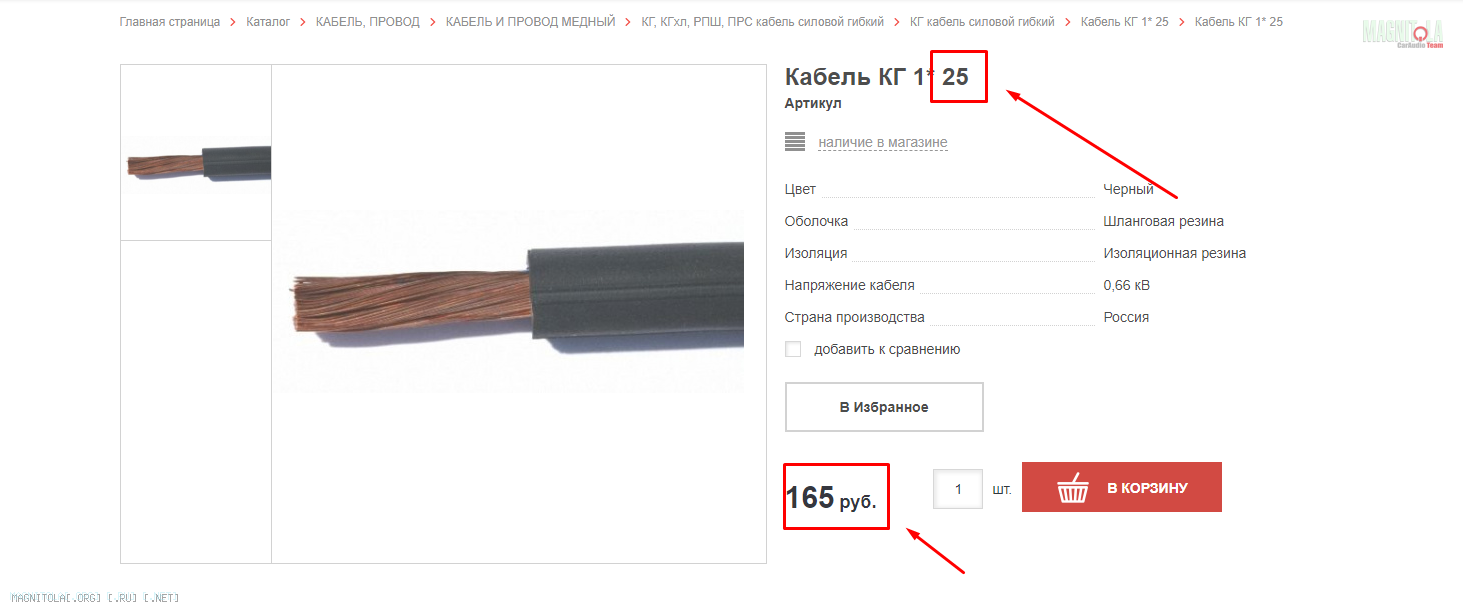The width and height of the screenshot is (1463, 607).
Task: Add product via В Избранное button
Action: [x=884, y=407]
